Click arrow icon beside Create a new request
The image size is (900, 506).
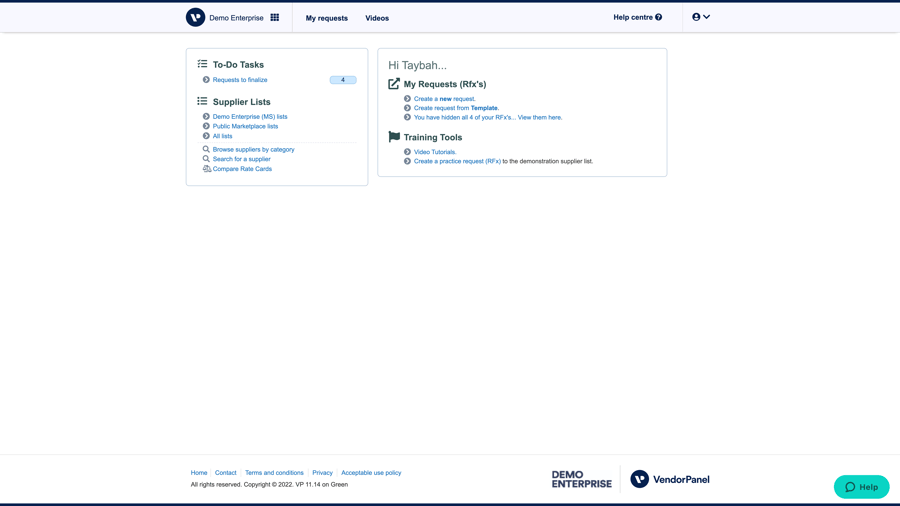pos(408,99)
